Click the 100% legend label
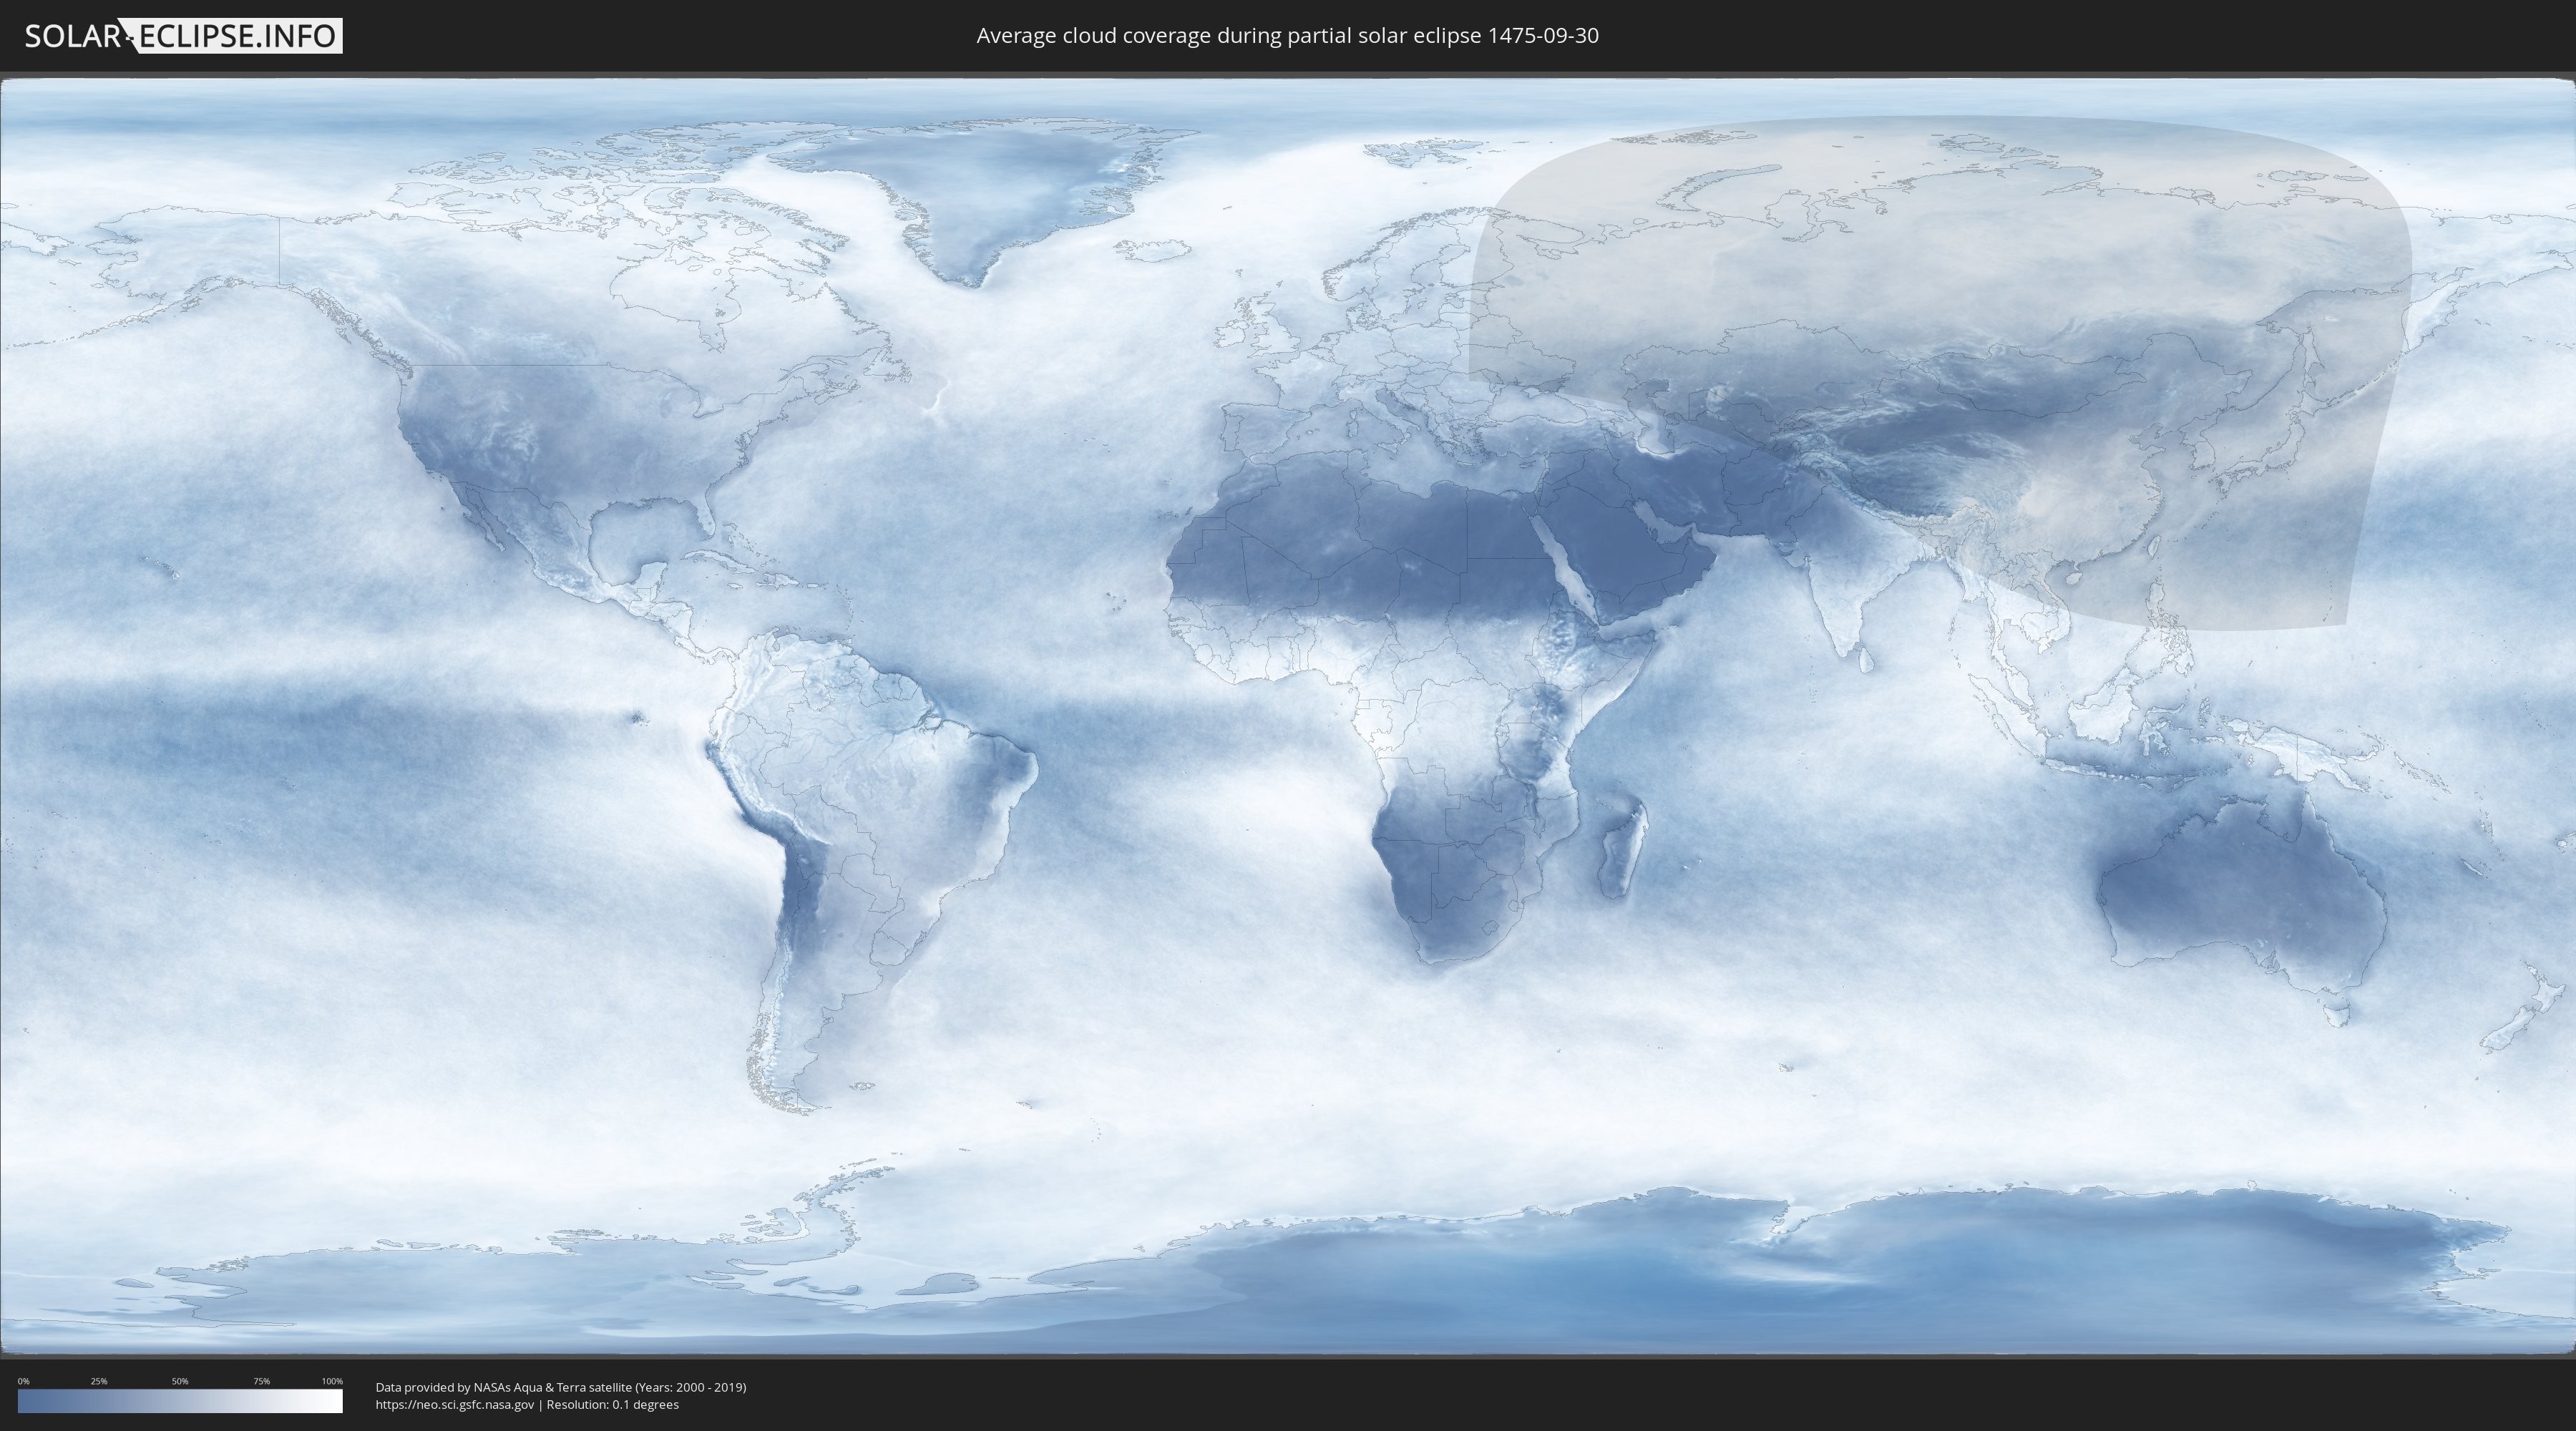2576x1431 pixels. click(332, 1381)
